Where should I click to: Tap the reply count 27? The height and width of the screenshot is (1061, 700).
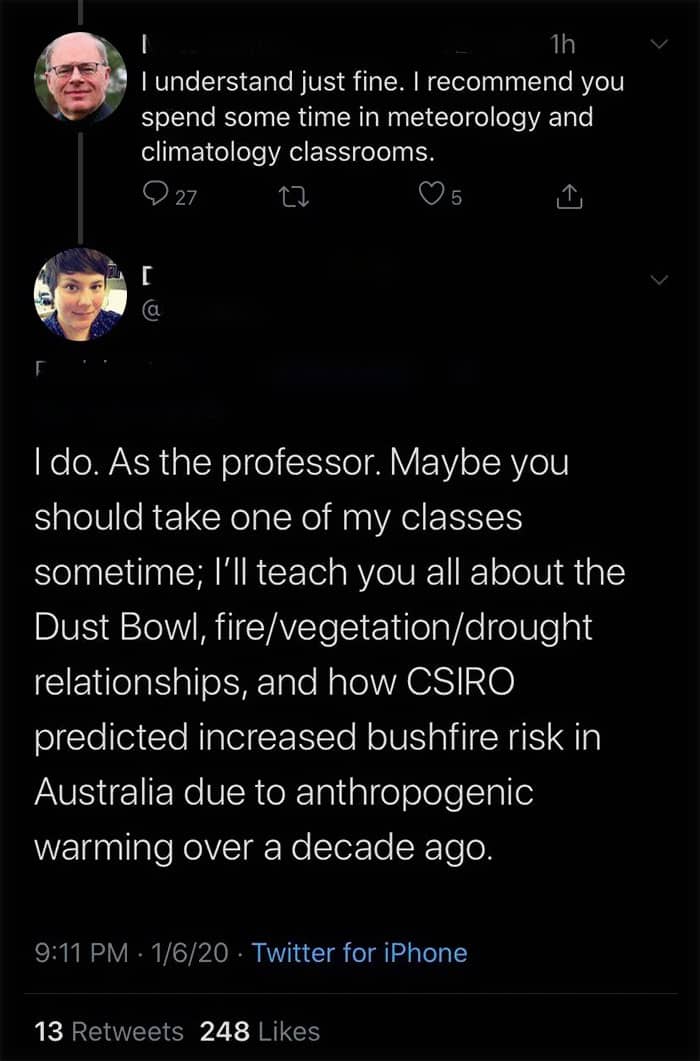185,198
